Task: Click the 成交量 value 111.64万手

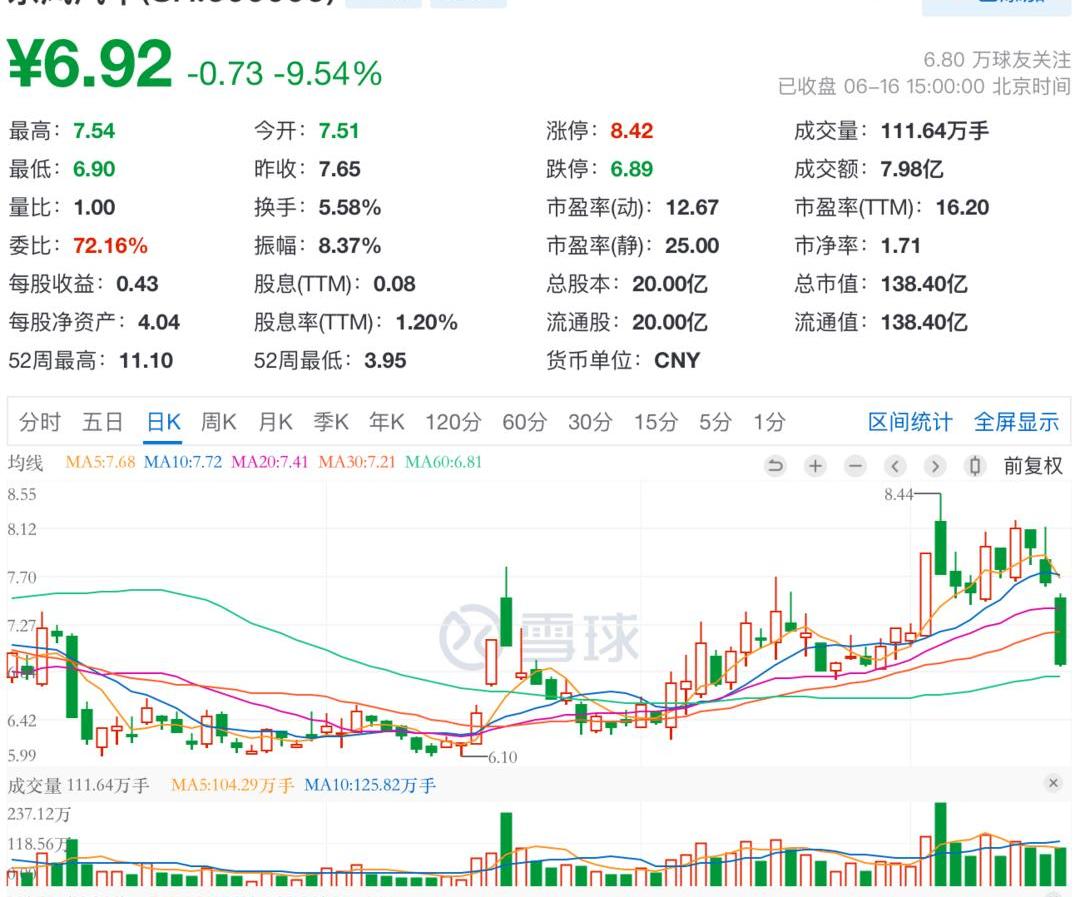Action: 935,131
